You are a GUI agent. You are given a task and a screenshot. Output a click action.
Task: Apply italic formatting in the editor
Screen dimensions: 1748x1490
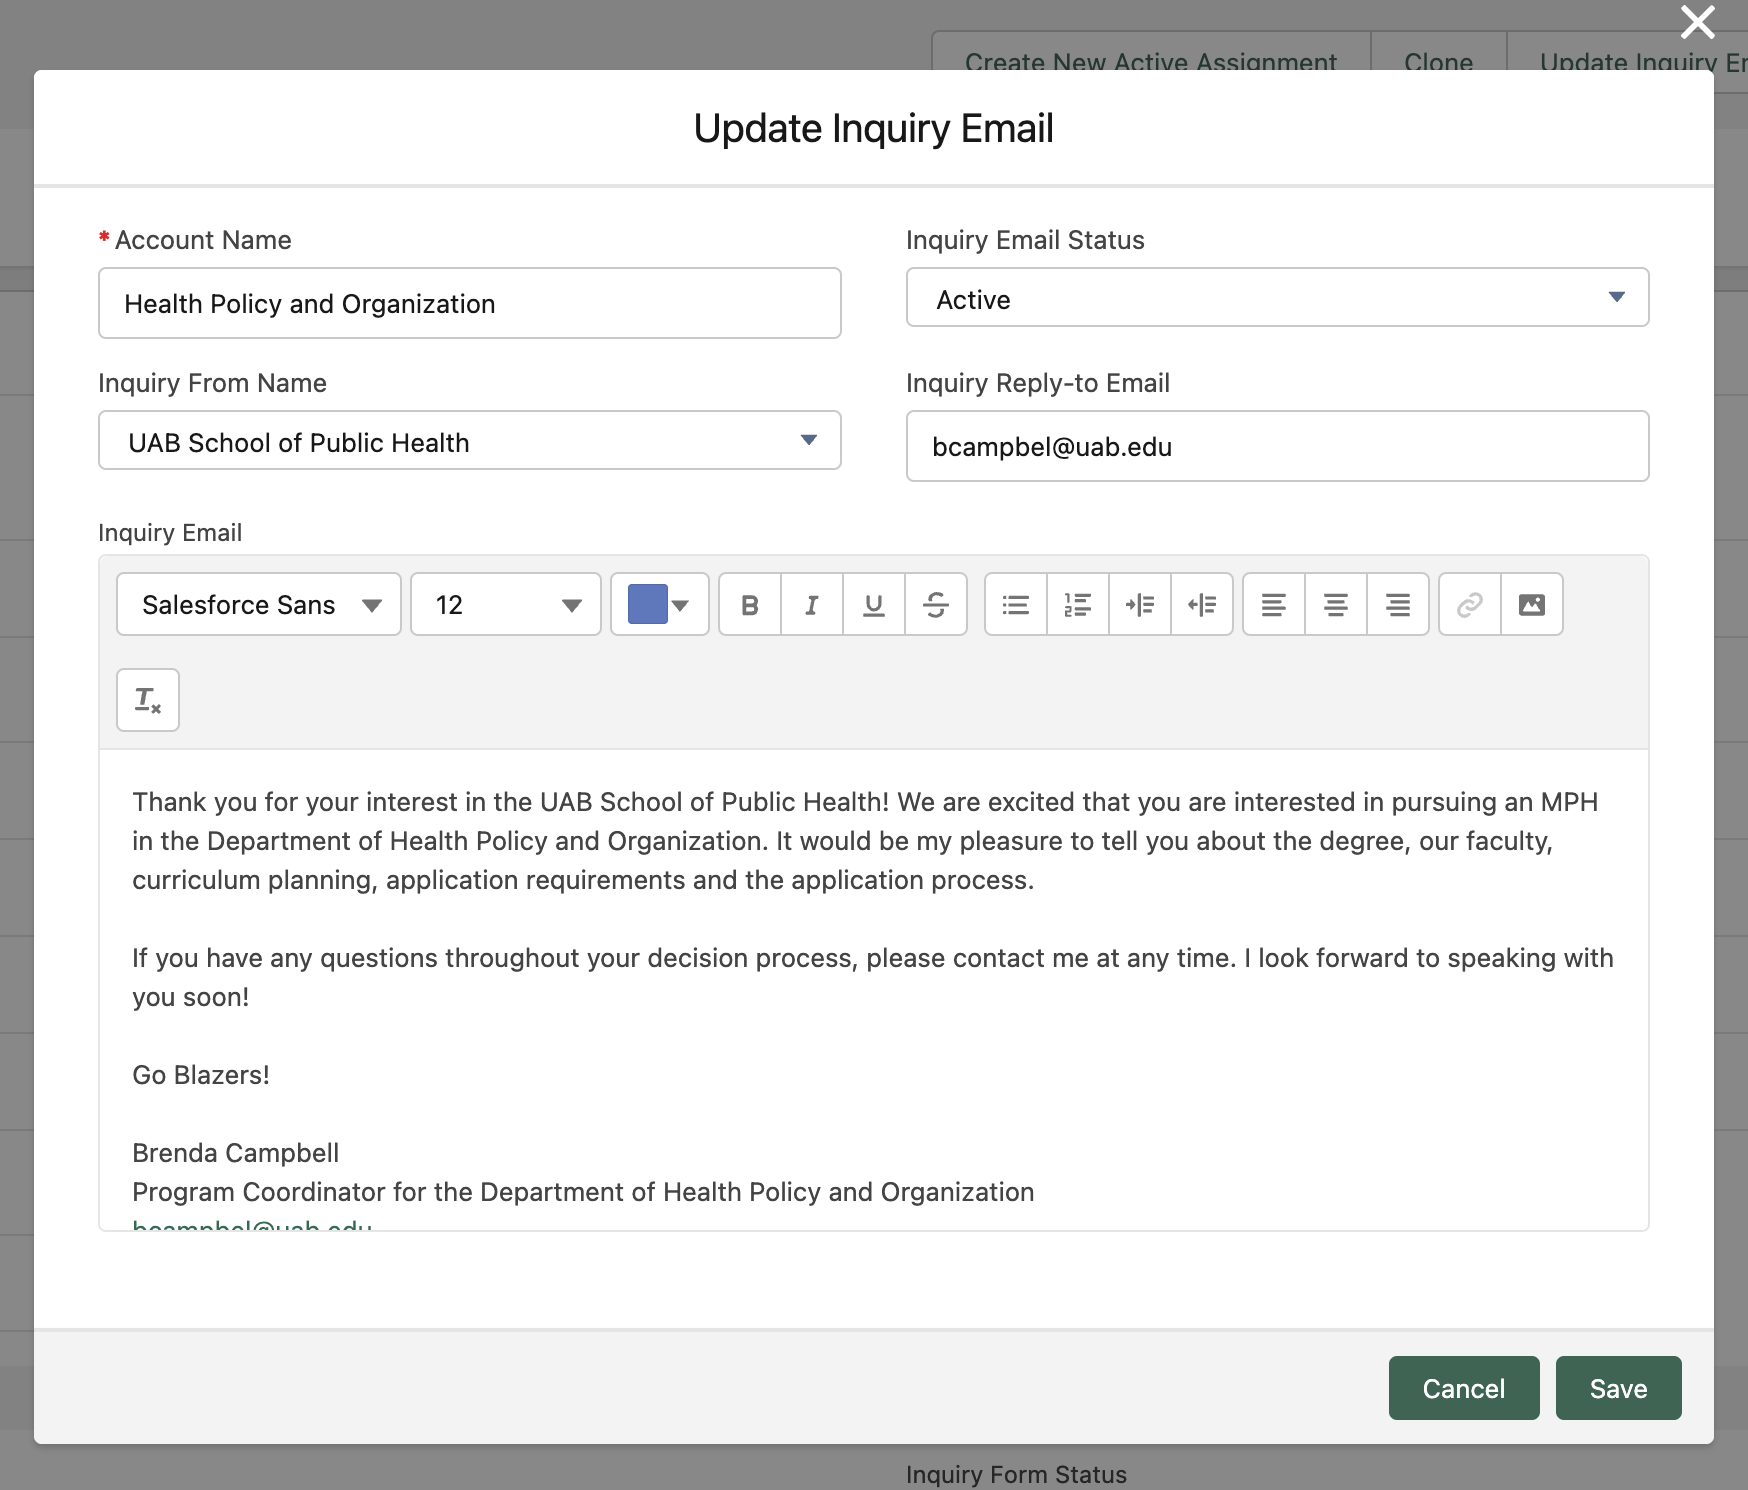(811, 604)
